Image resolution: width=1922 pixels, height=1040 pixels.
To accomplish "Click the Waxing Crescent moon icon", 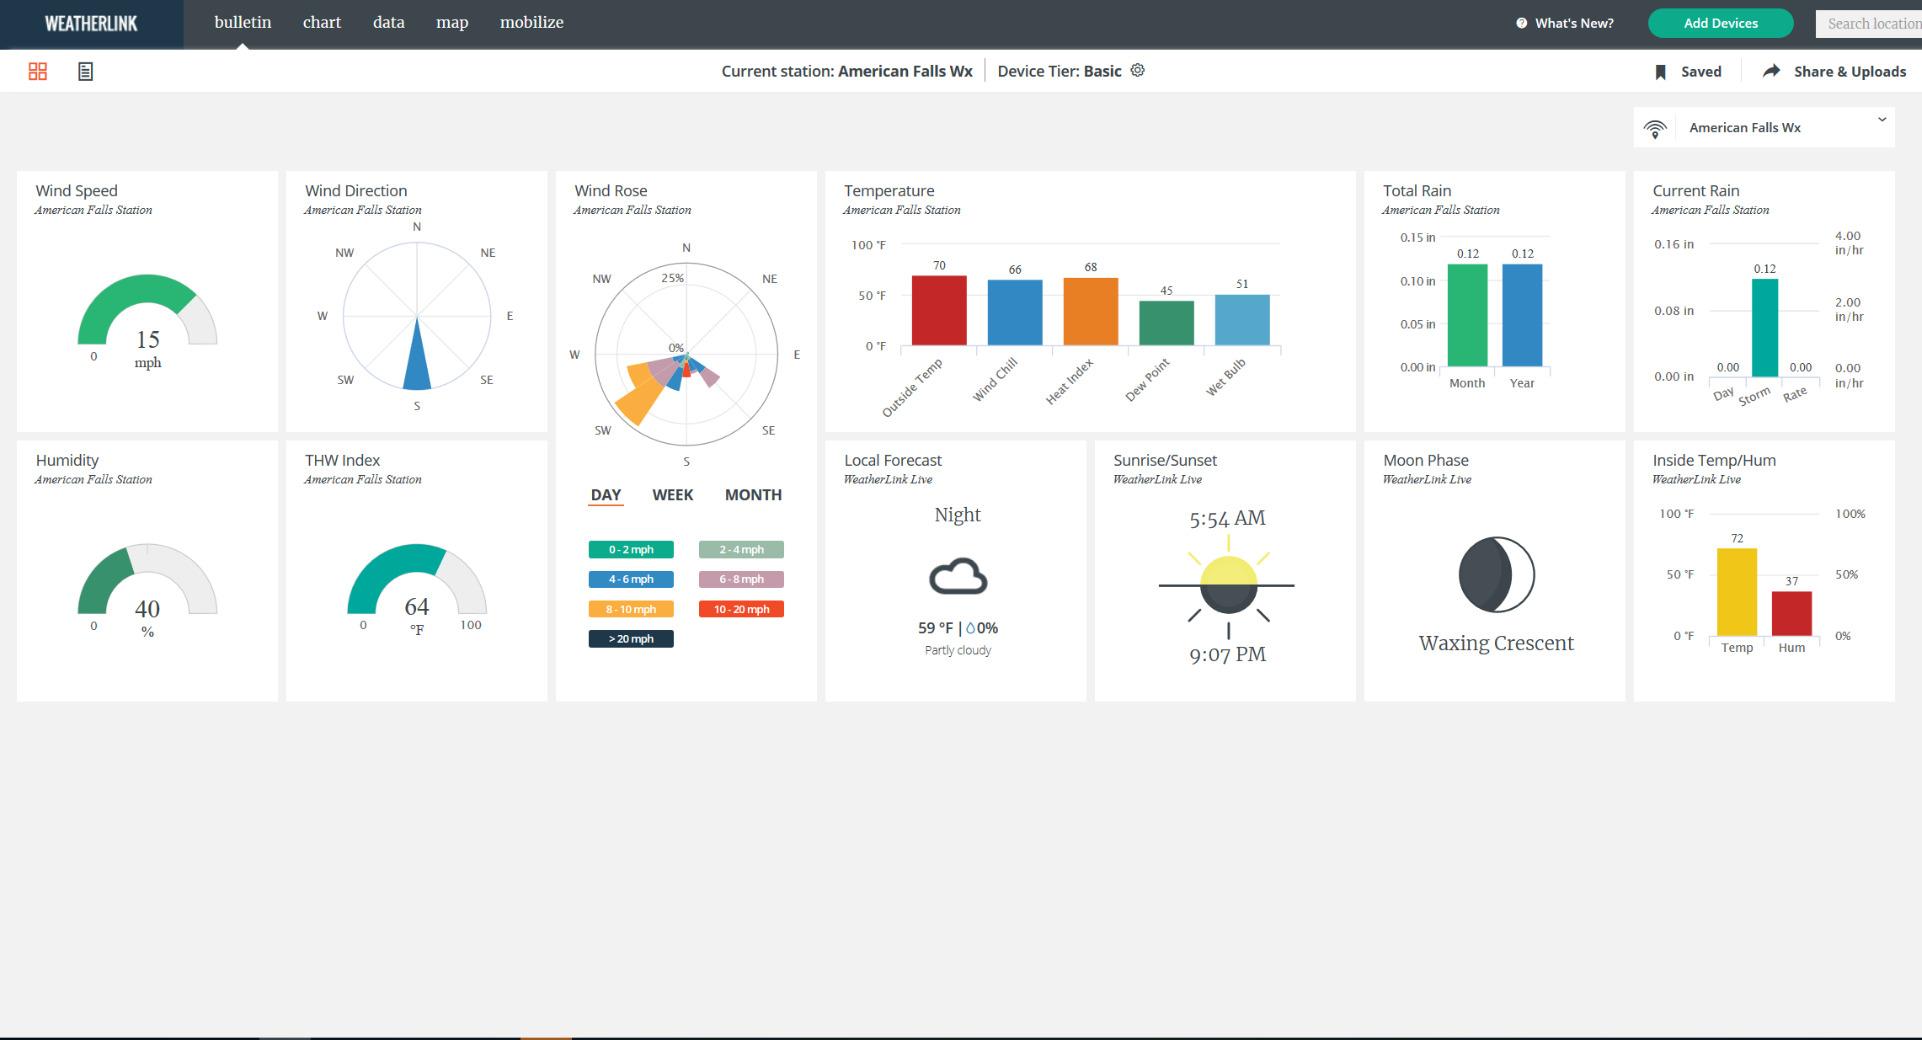I will point(1496,575).
